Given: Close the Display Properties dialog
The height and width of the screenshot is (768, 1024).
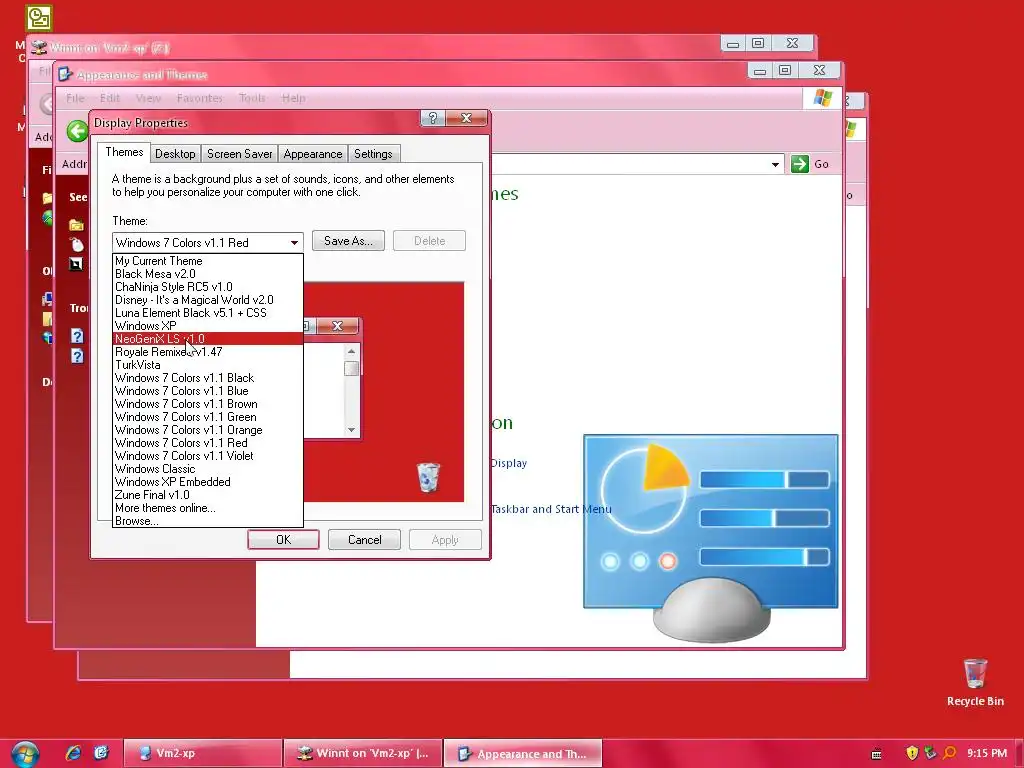Looking at the screenshot, I should pyautogui.click(x=466, y=118).
